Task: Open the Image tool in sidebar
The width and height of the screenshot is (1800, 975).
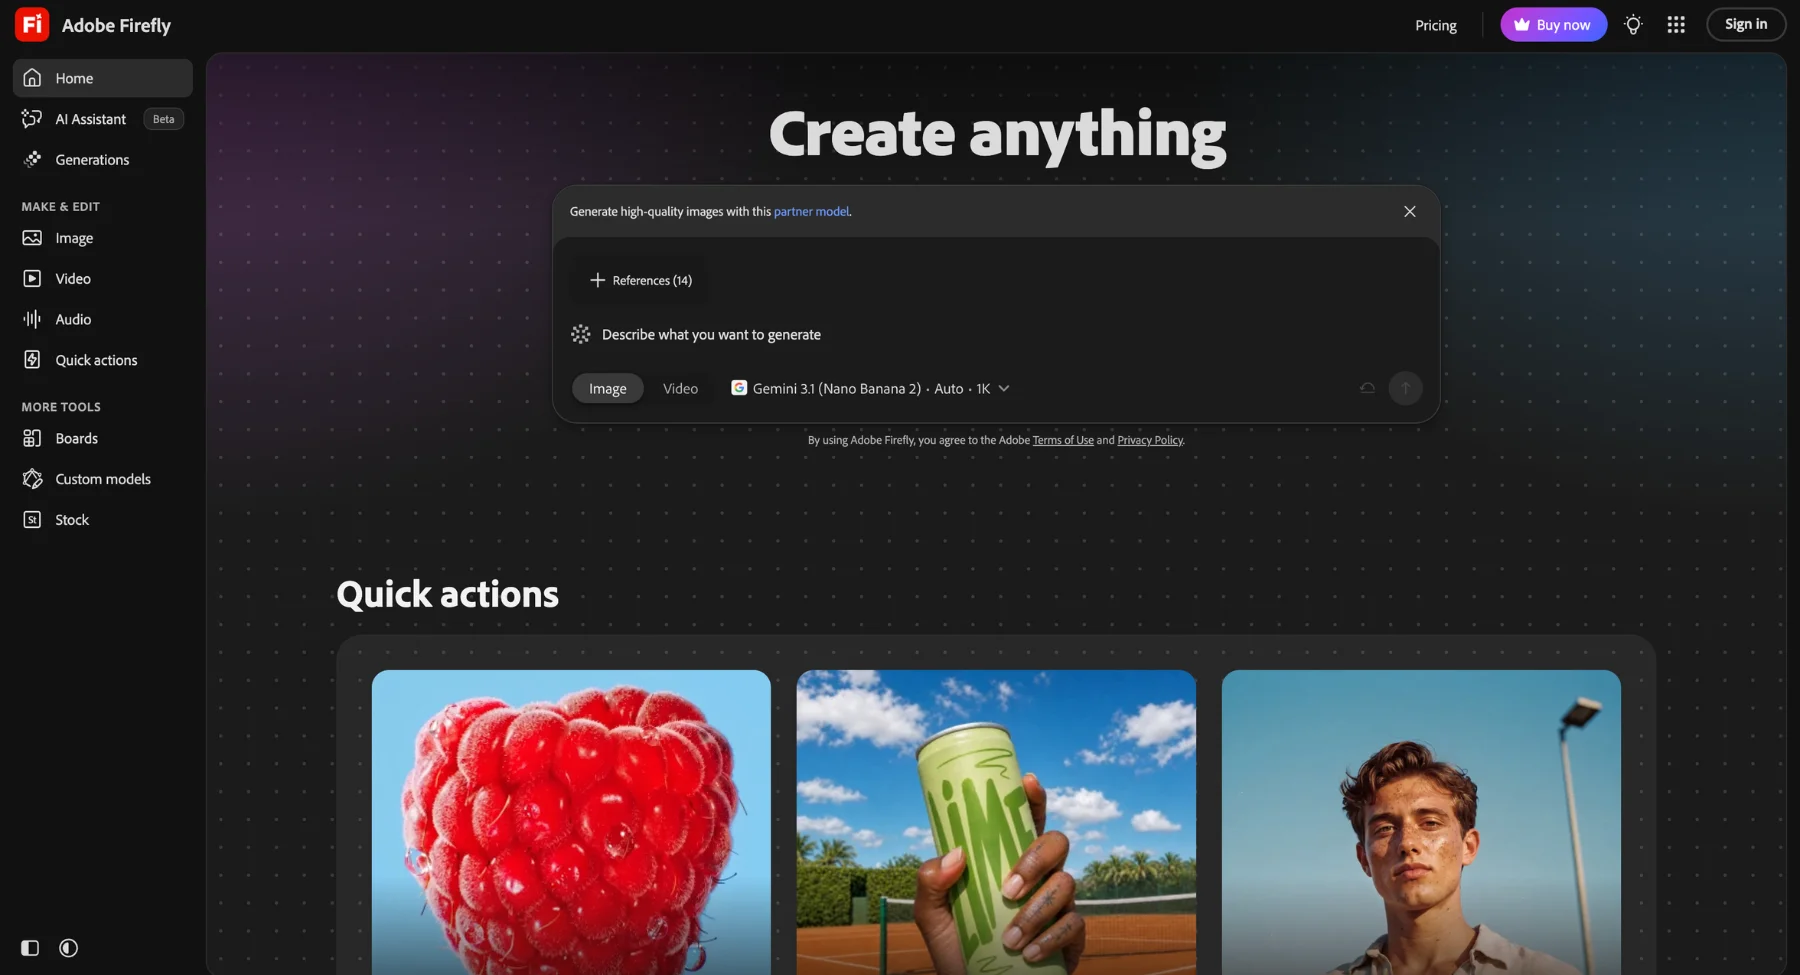Action: 103,238
